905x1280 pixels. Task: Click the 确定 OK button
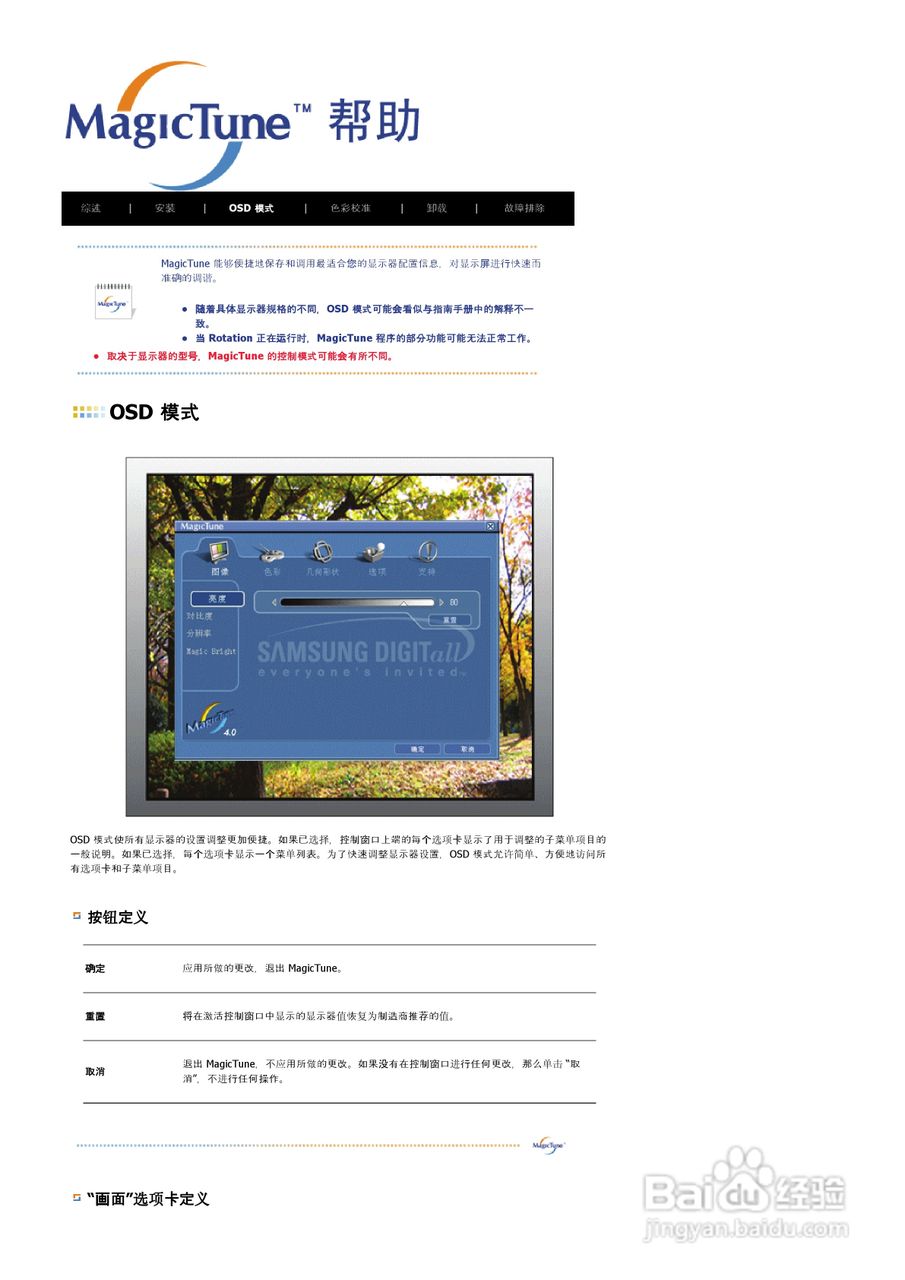pos(418,748)
